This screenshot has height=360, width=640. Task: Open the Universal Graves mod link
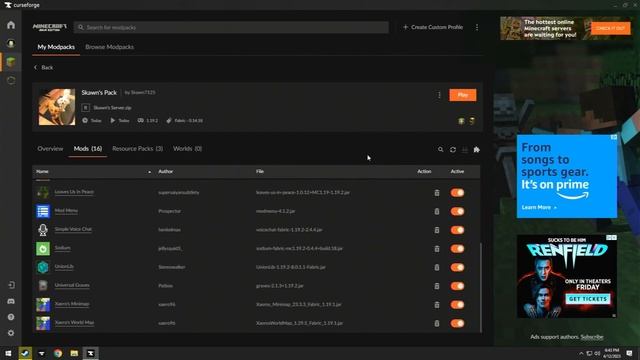[72, 285]
